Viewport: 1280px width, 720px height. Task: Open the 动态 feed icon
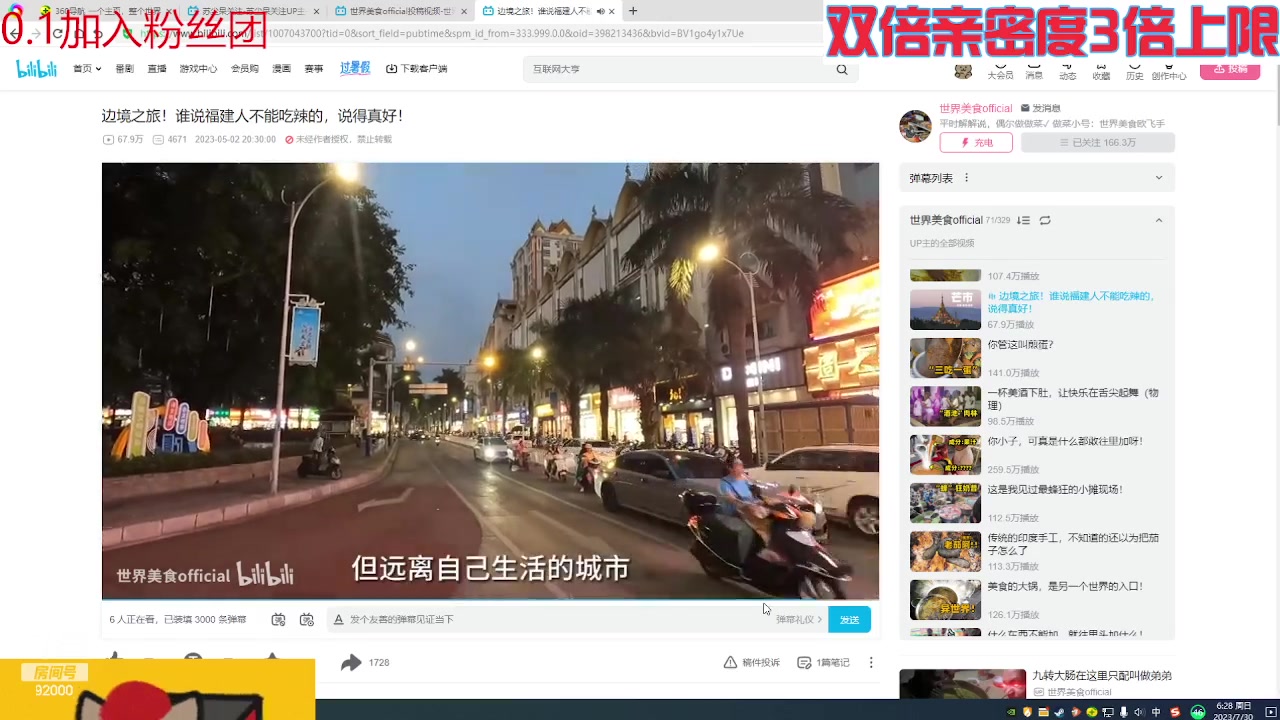(1068, 72)
